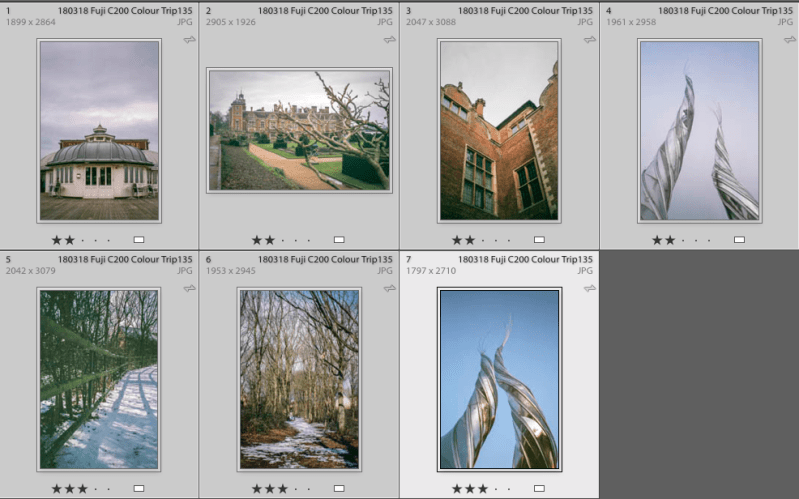Click metadata update icon on photo 7
799x499 pixels.
tap(589, 289)
